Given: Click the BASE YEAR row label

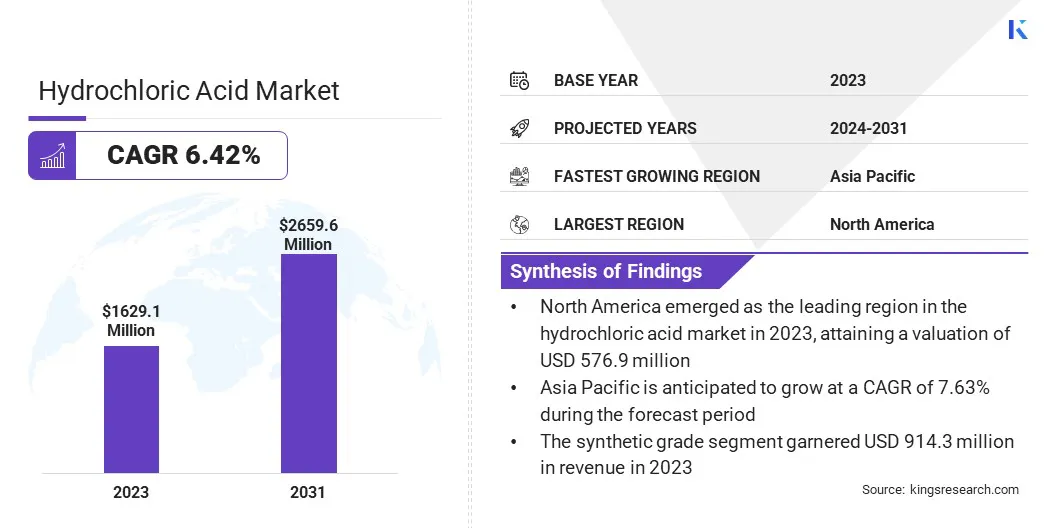Looking at the screenshot, I should click(596, 80).
